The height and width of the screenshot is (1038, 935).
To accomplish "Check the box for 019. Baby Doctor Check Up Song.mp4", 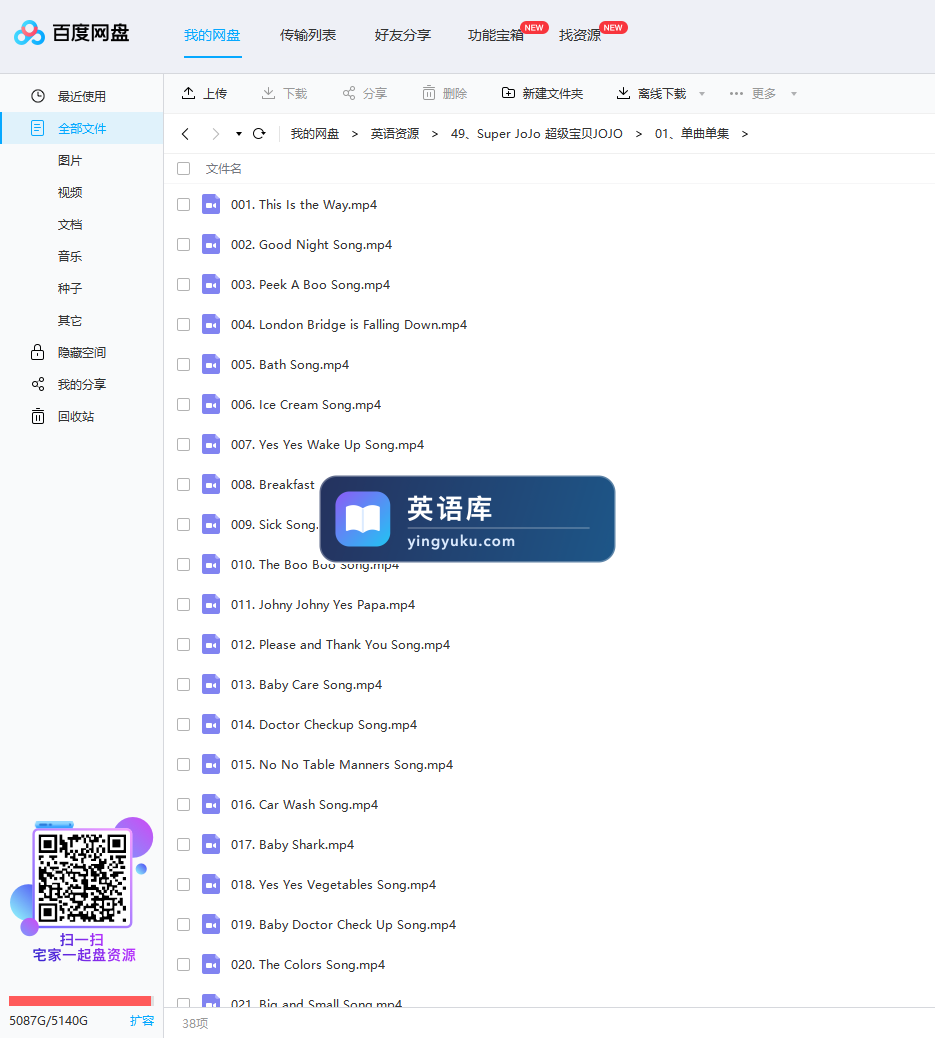I will (x=183, y=925).
